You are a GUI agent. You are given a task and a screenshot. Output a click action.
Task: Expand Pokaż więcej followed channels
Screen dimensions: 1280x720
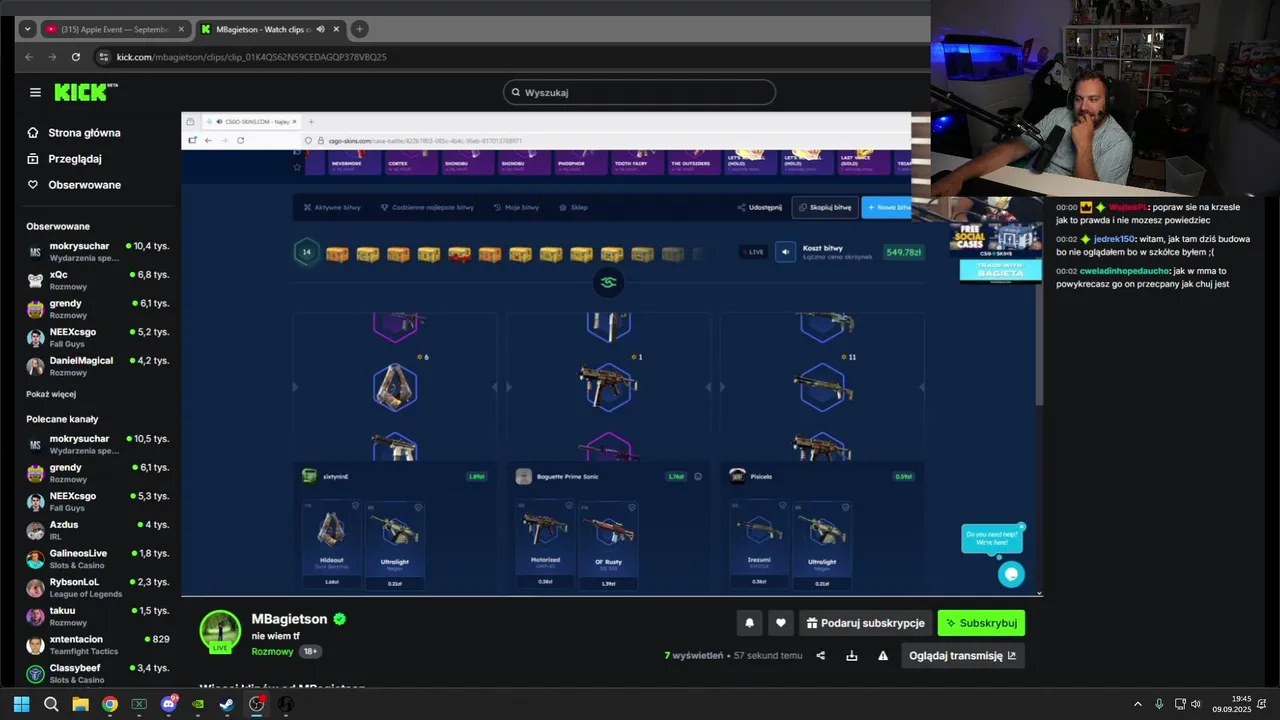click(x=51, y=394)
